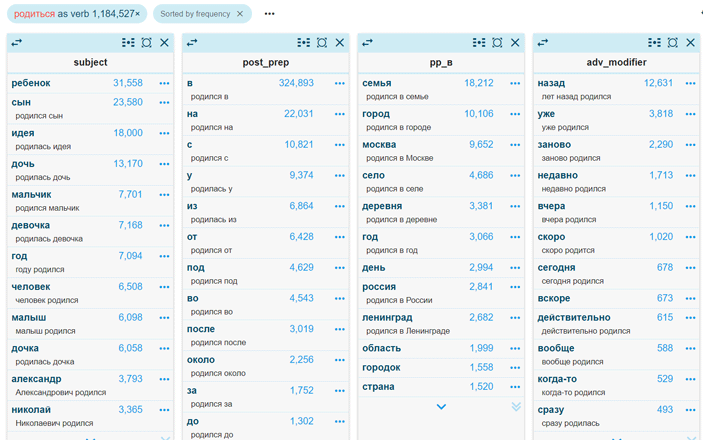Open the concordance view icon for post_prep column
703x440 pixels.
[303, 43]
